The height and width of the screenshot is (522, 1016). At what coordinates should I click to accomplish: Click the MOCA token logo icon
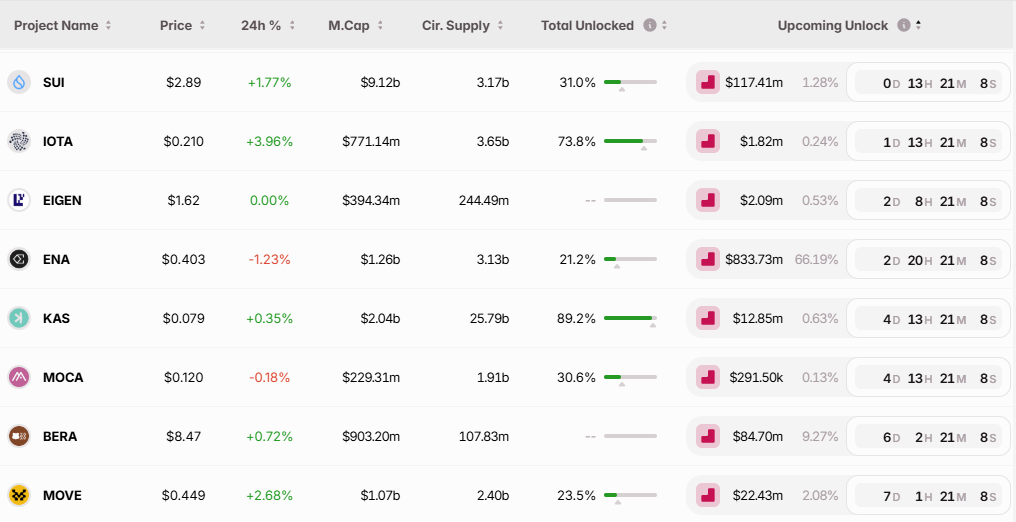pyautogui.click(x=19, y=377)
